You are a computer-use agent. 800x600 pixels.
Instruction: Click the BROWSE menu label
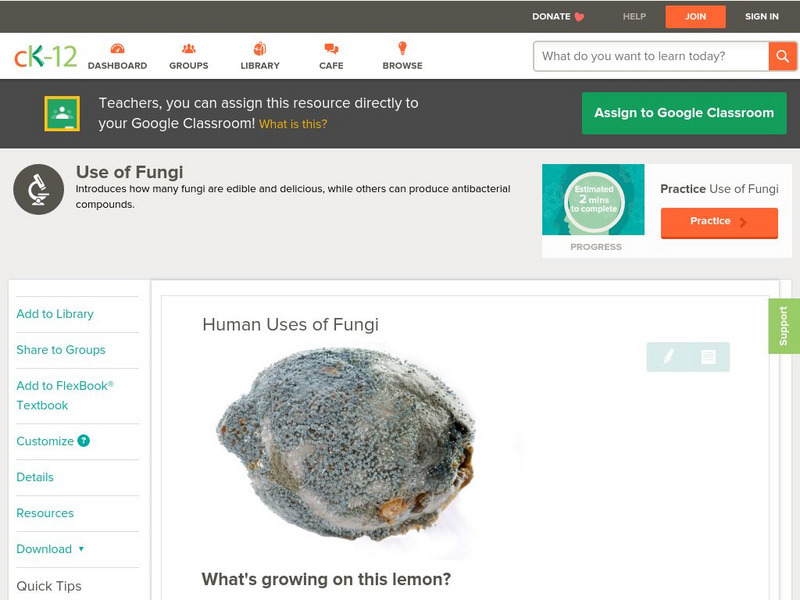pyautogui.click(x=403, y=66)
